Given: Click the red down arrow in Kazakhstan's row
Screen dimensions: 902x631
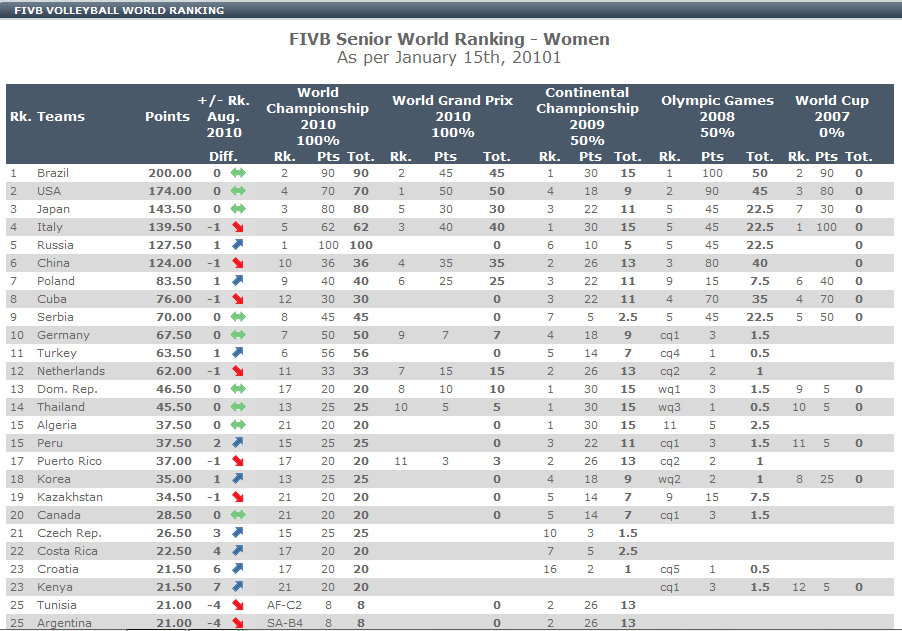Looking at the screenshot, I should click(x=237, y=497).
